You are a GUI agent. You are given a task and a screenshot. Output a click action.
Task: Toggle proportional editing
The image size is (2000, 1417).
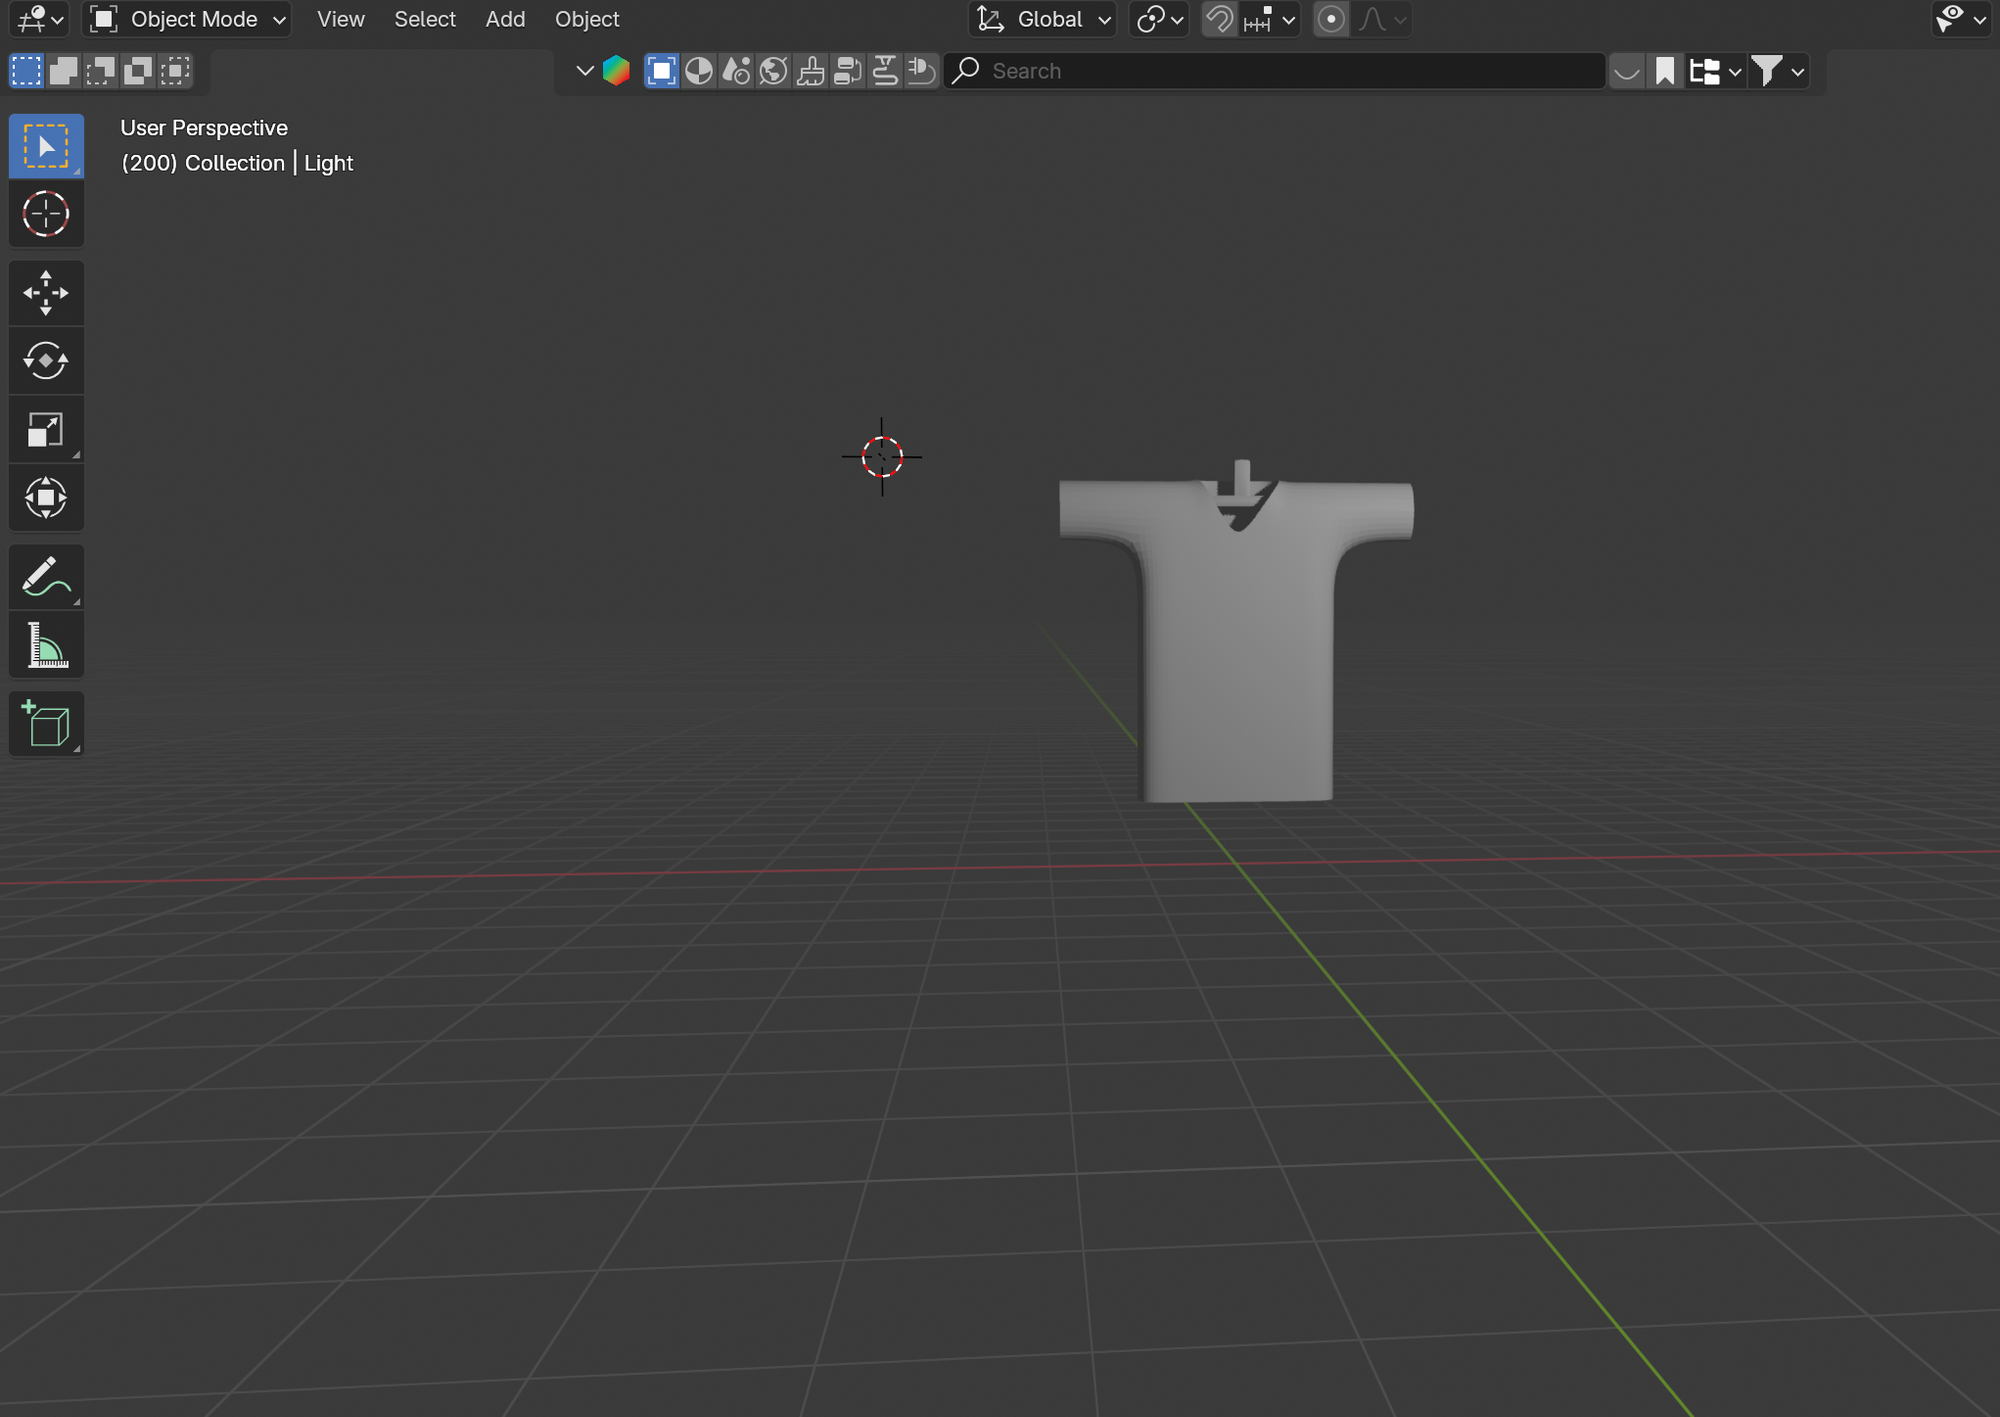tap(1331, 19)
